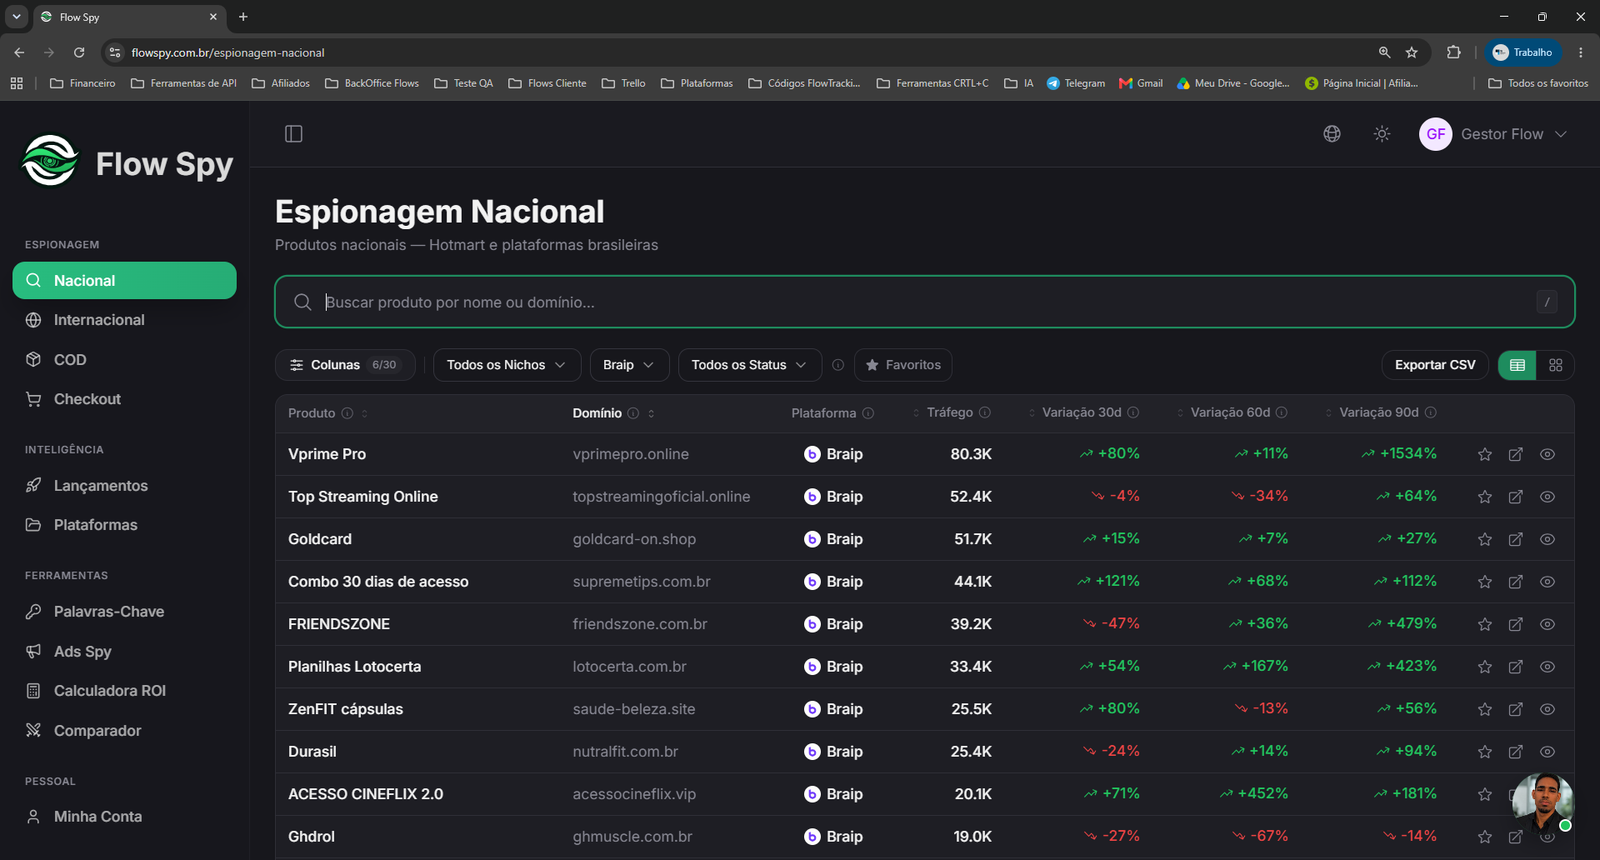Open the language globe icon
Screen dimensions: 1600x860
pyautogui.click(x=1332, y=134)
